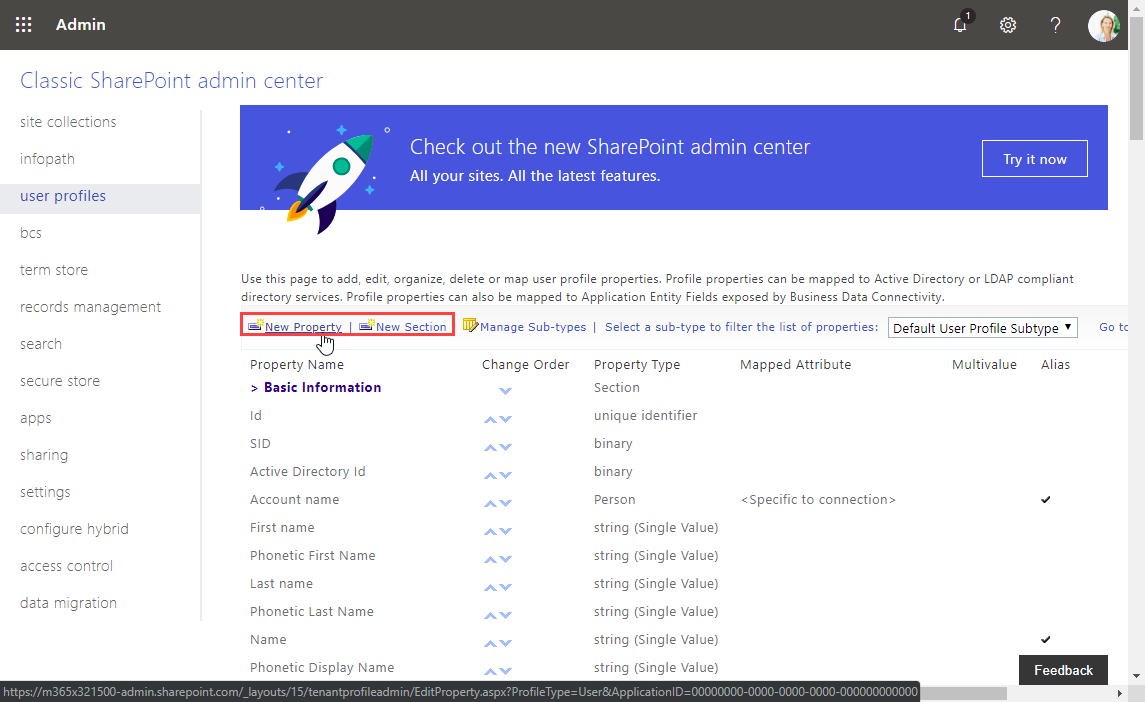Move First name down arrow
Screen dimensions: 1145x702
[505, 531]
